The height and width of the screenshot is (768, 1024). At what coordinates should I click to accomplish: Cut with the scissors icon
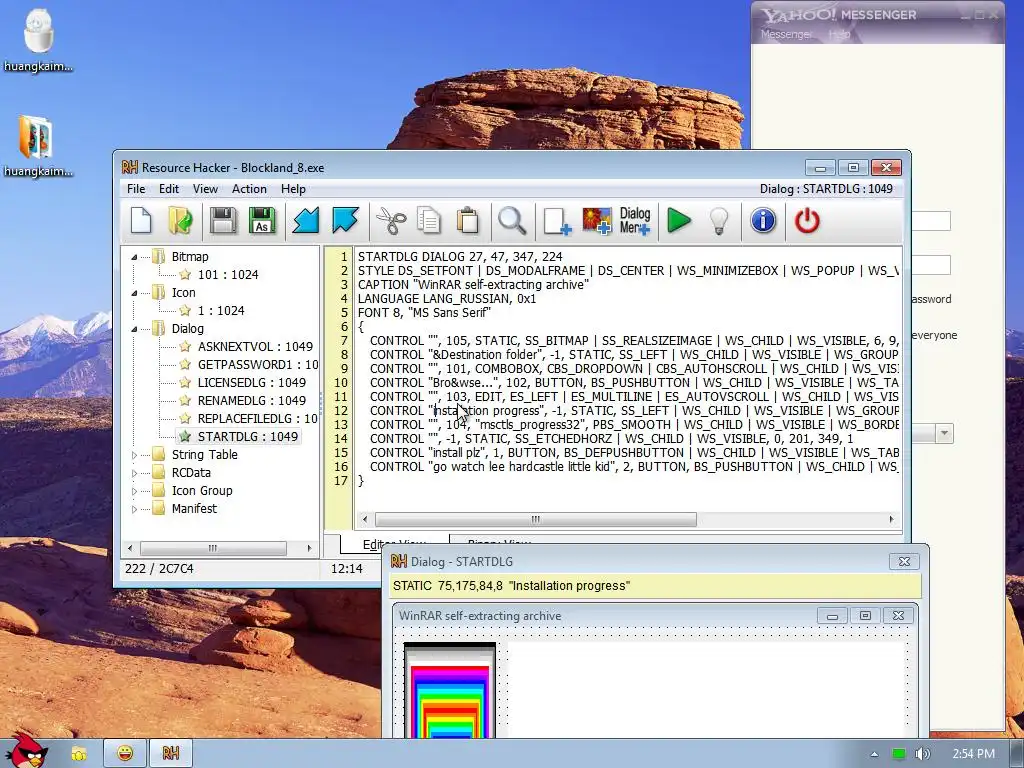391,221
